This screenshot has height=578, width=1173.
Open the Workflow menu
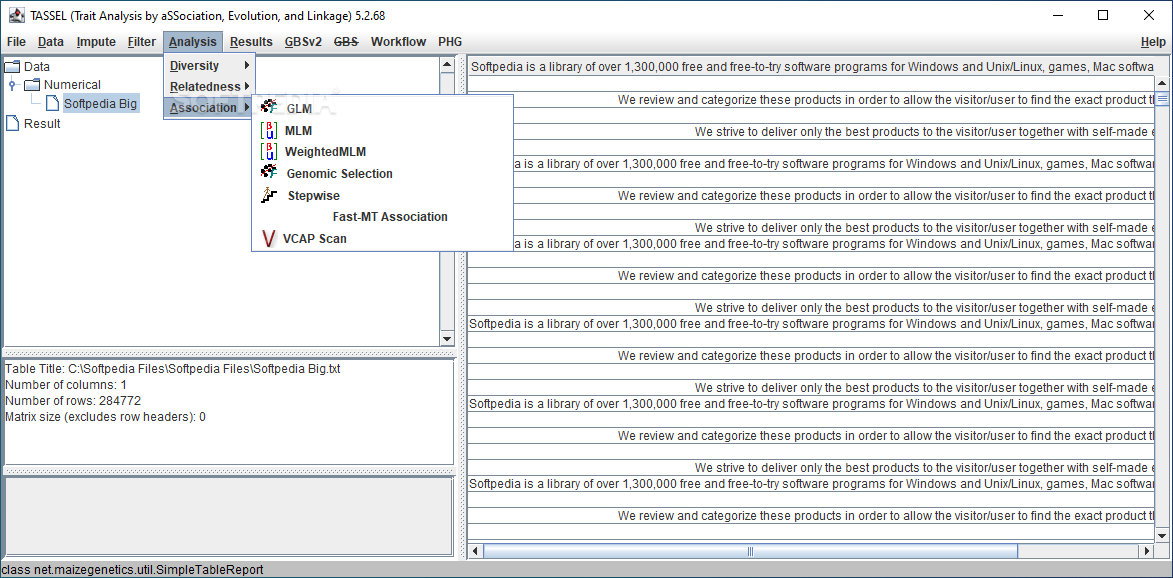click(398, 42)
